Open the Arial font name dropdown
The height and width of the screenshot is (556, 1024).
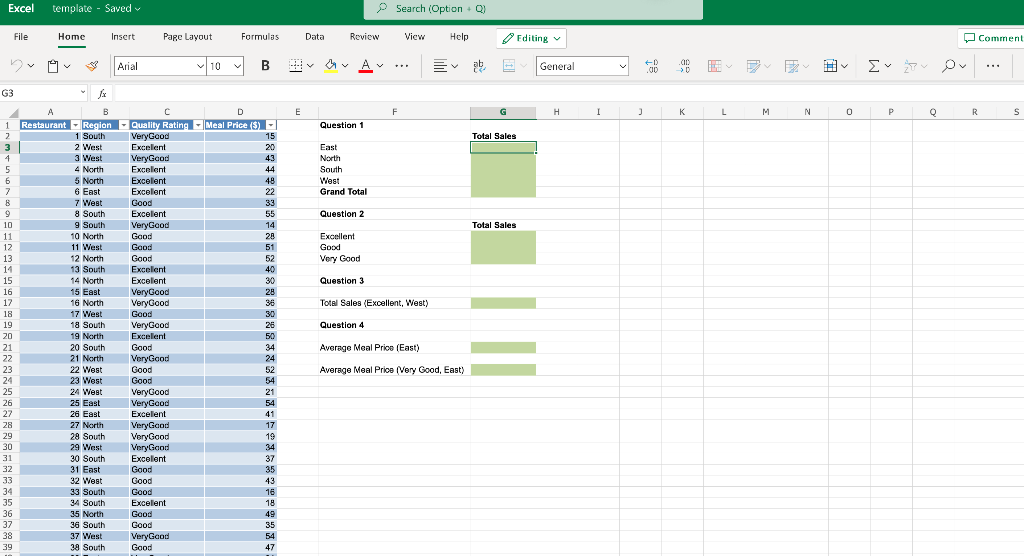pyautogui.click(x=200, y=66)
